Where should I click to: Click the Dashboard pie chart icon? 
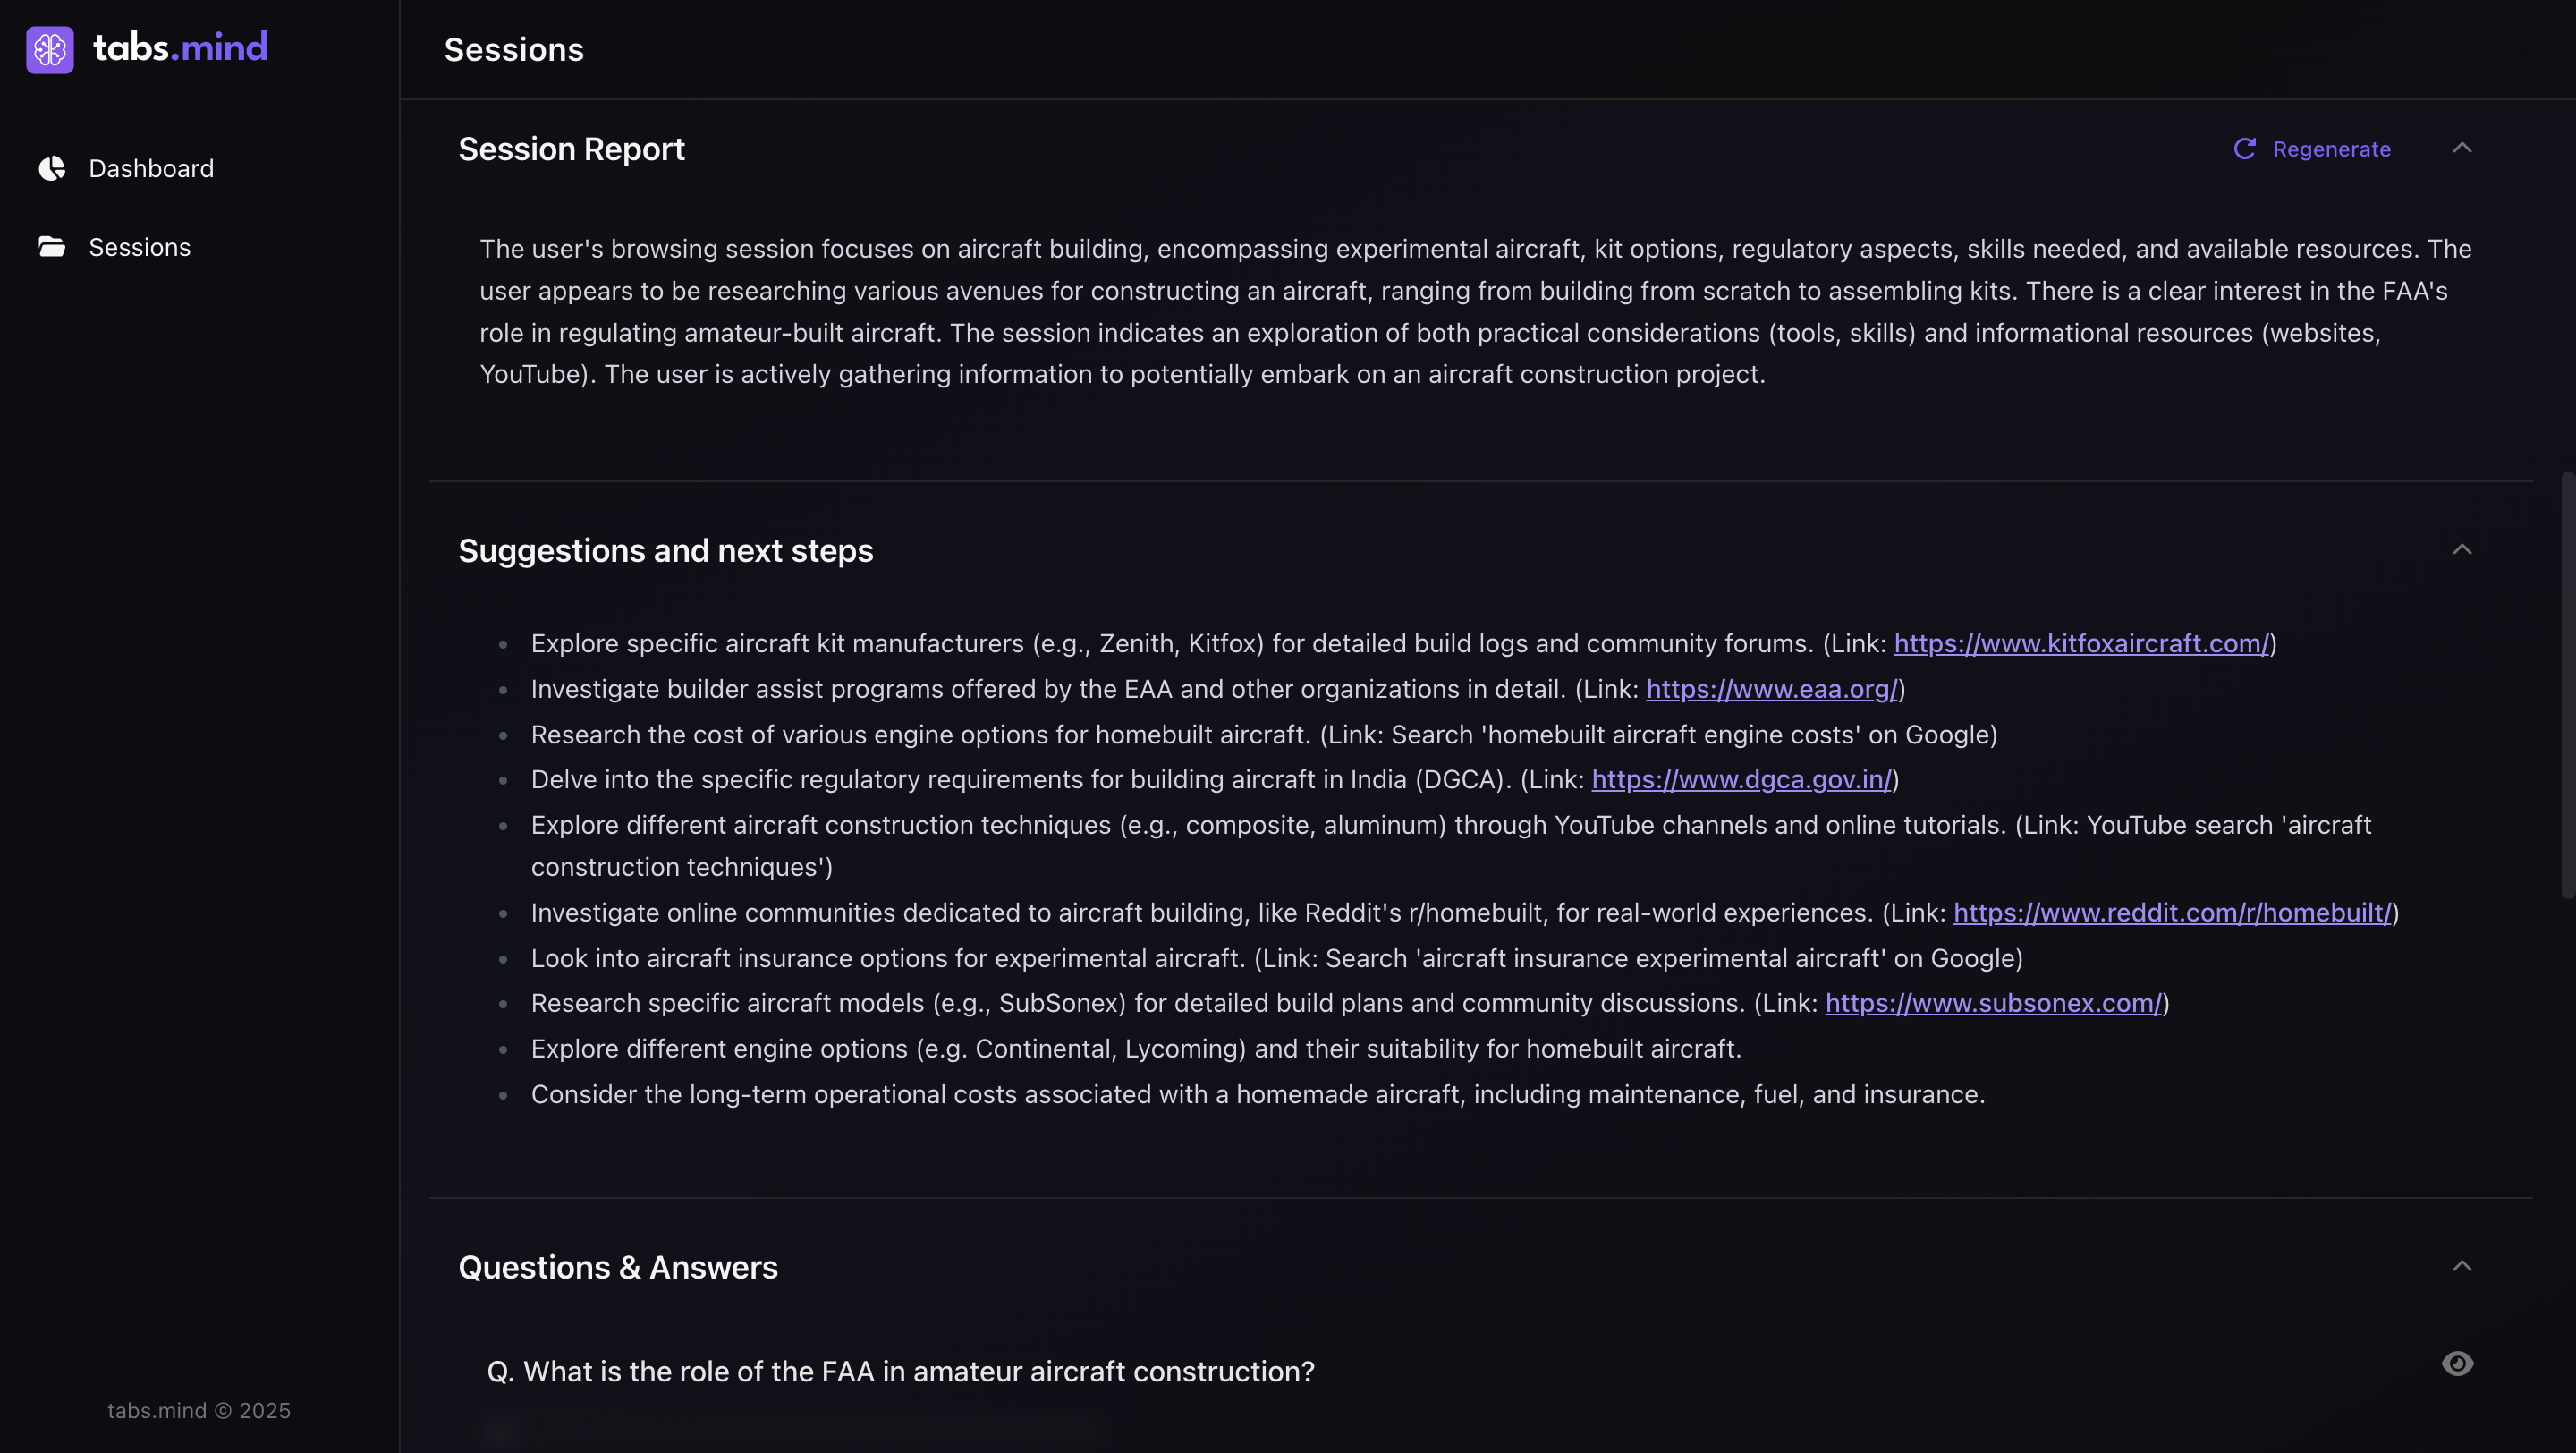click(52, 168)
